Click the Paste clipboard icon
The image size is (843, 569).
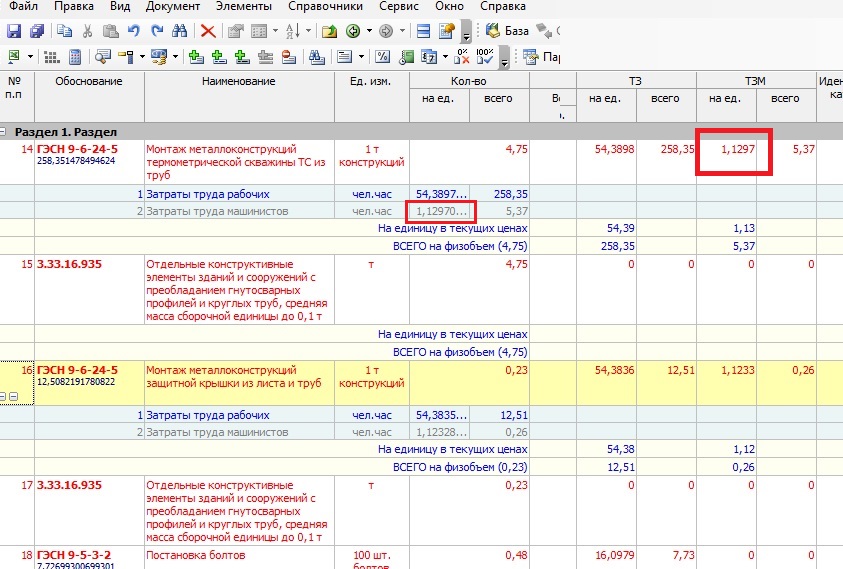point(111,31)
